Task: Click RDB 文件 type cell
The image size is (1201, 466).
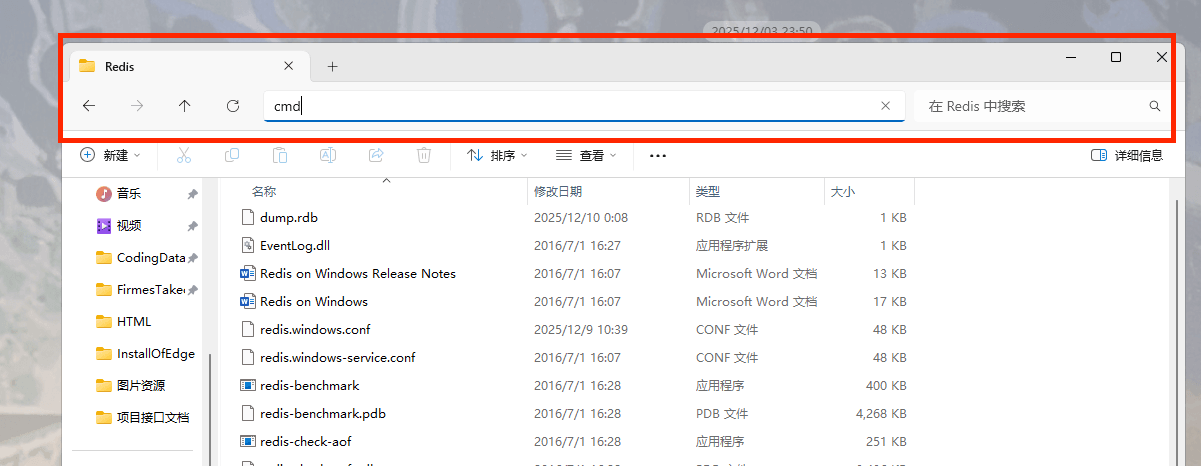Action: [x=723, y=217]
